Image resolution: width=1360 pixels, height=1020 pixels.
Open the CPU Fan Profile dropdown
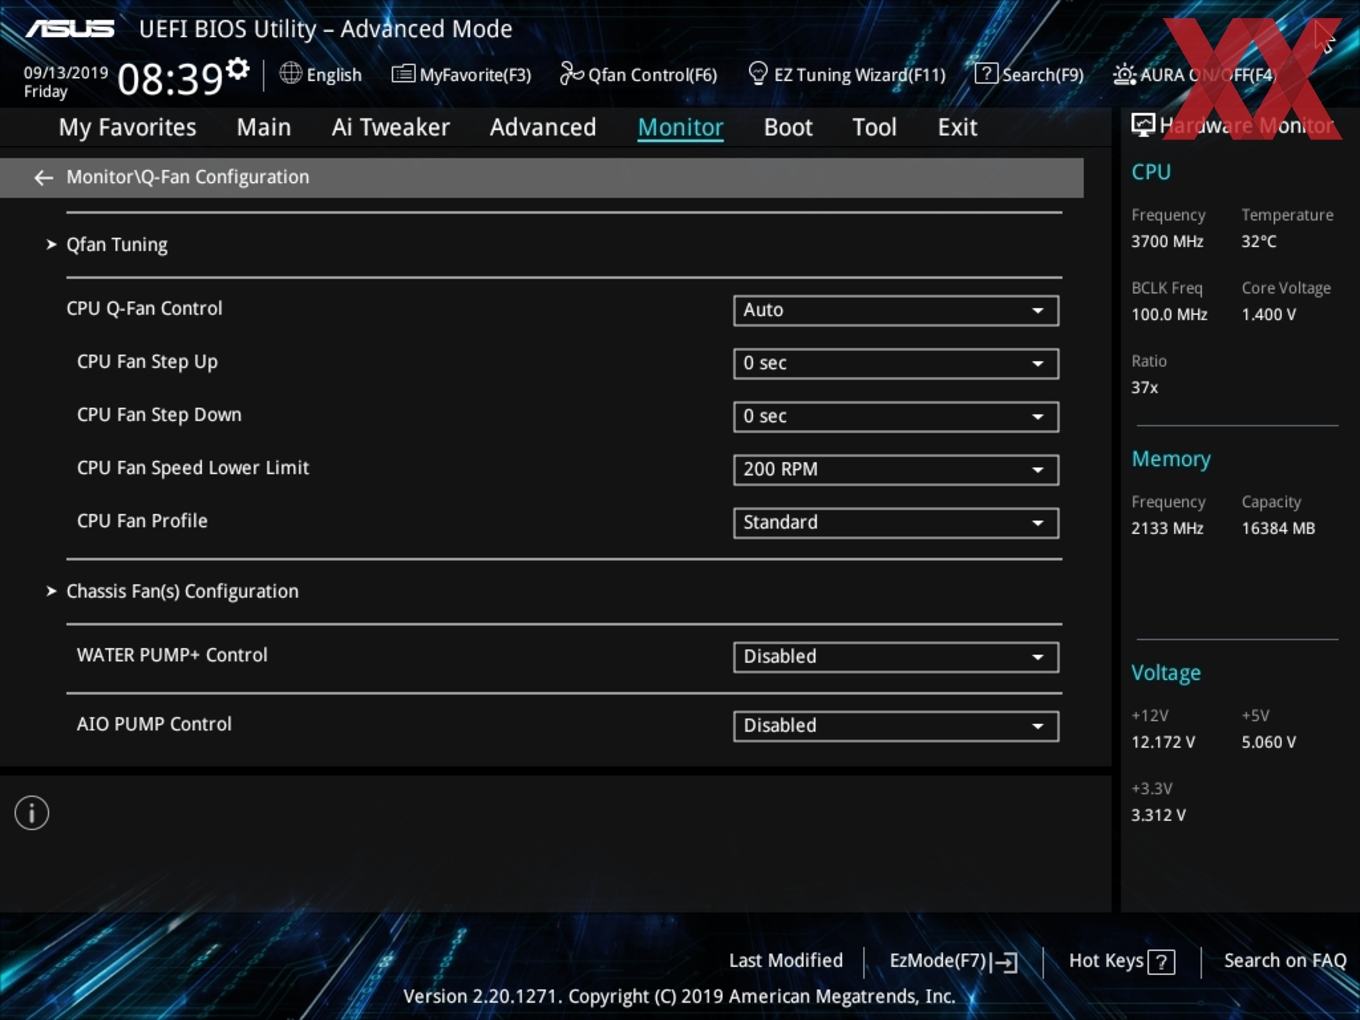(x=896, y=522)
